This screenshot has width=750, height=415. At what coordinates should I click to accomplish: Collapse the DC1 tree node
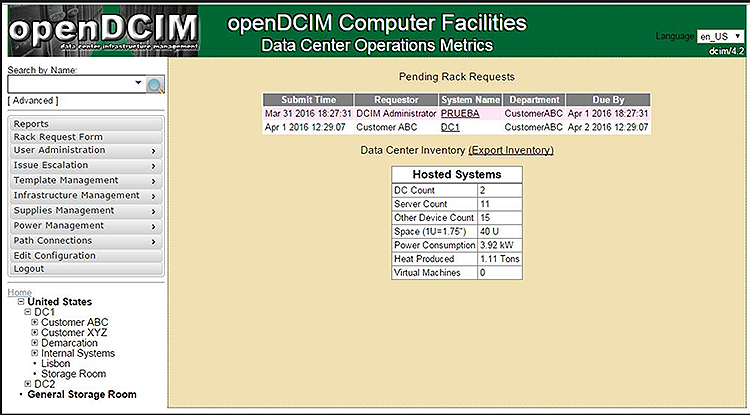click(28, 312)
